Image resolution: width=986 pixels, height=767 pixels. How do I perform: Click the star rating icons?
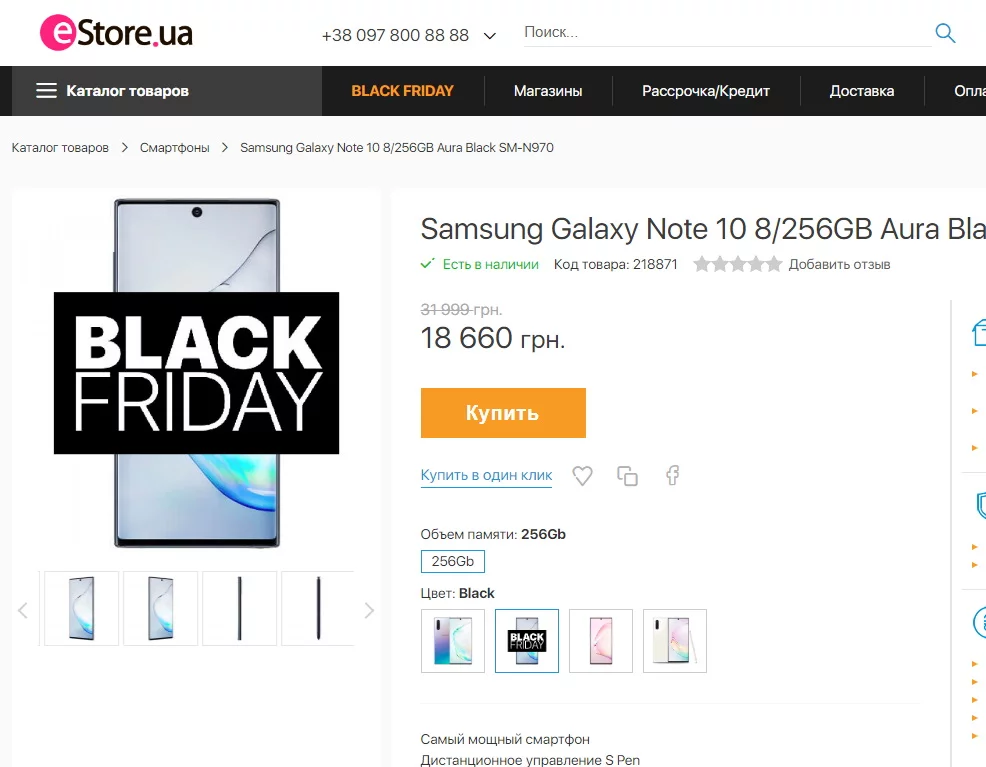(x=737, y=264)
